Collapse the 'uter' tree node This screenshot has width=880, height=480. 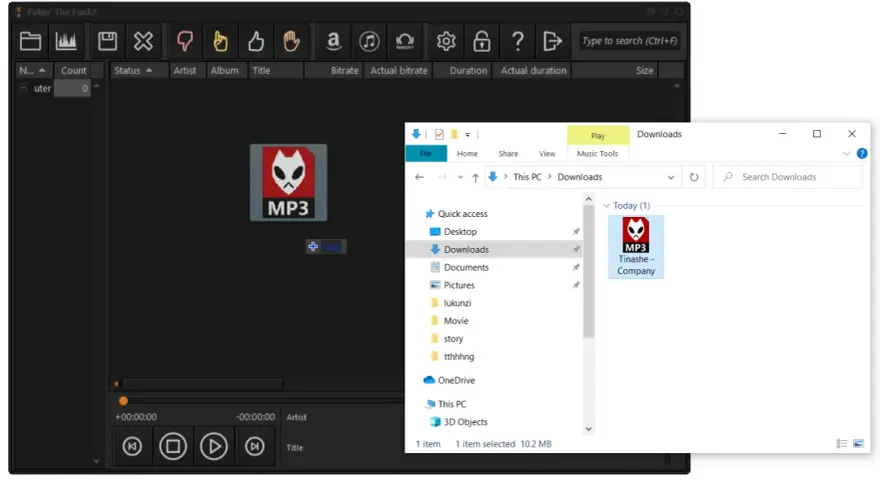23,88
